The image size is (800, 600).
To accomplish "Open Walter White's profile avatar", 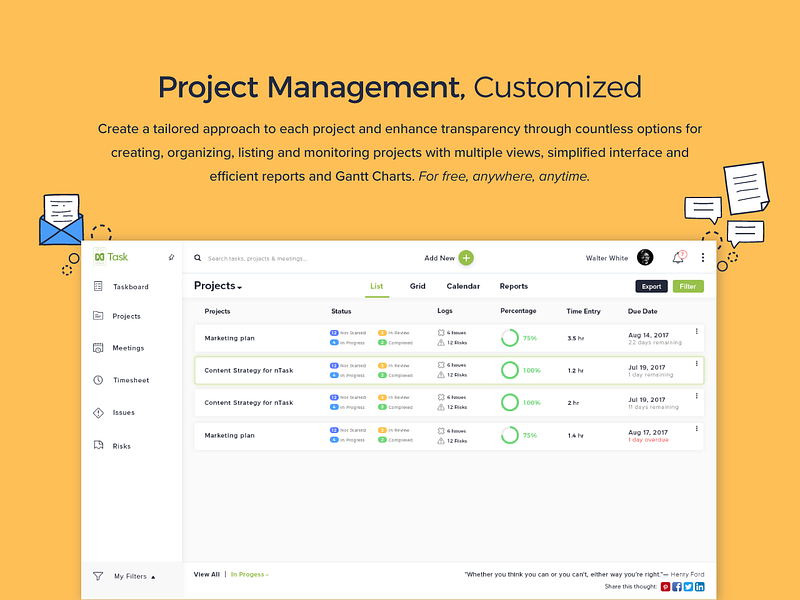I will point(645,257).
